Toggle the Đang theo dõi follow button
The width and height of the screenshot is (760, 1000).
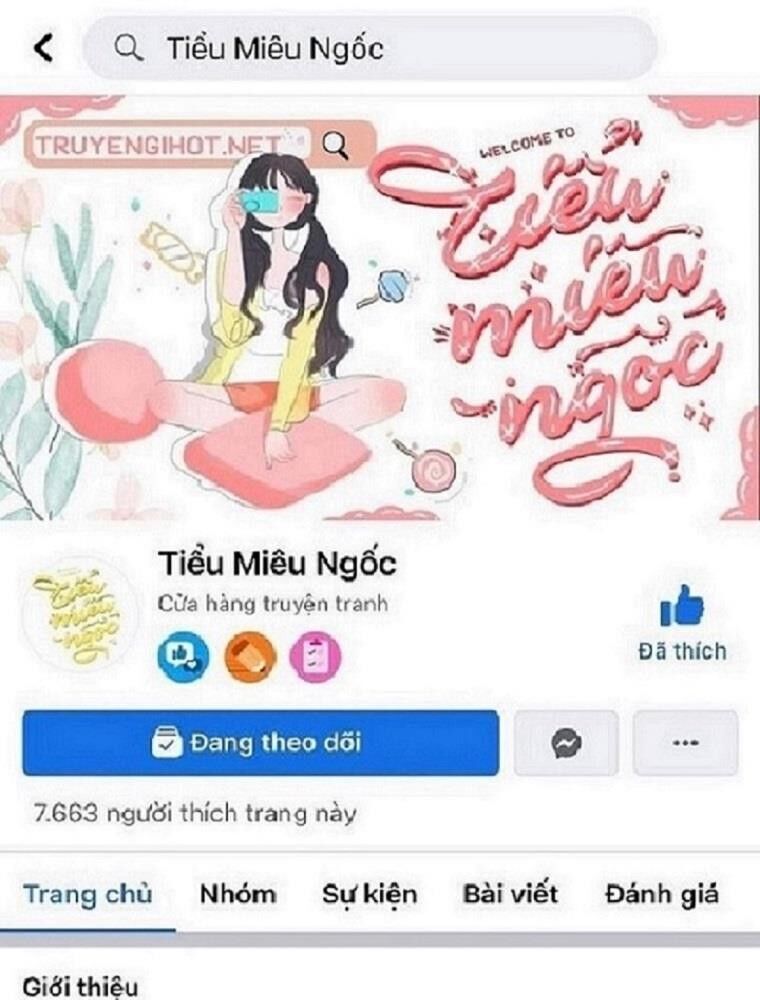pyautogui.click(x=260, y=743)
